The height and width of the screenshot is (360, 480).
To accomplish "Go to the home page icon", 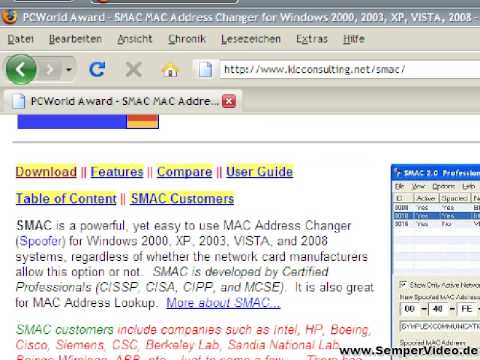I will tap(170, 70).
